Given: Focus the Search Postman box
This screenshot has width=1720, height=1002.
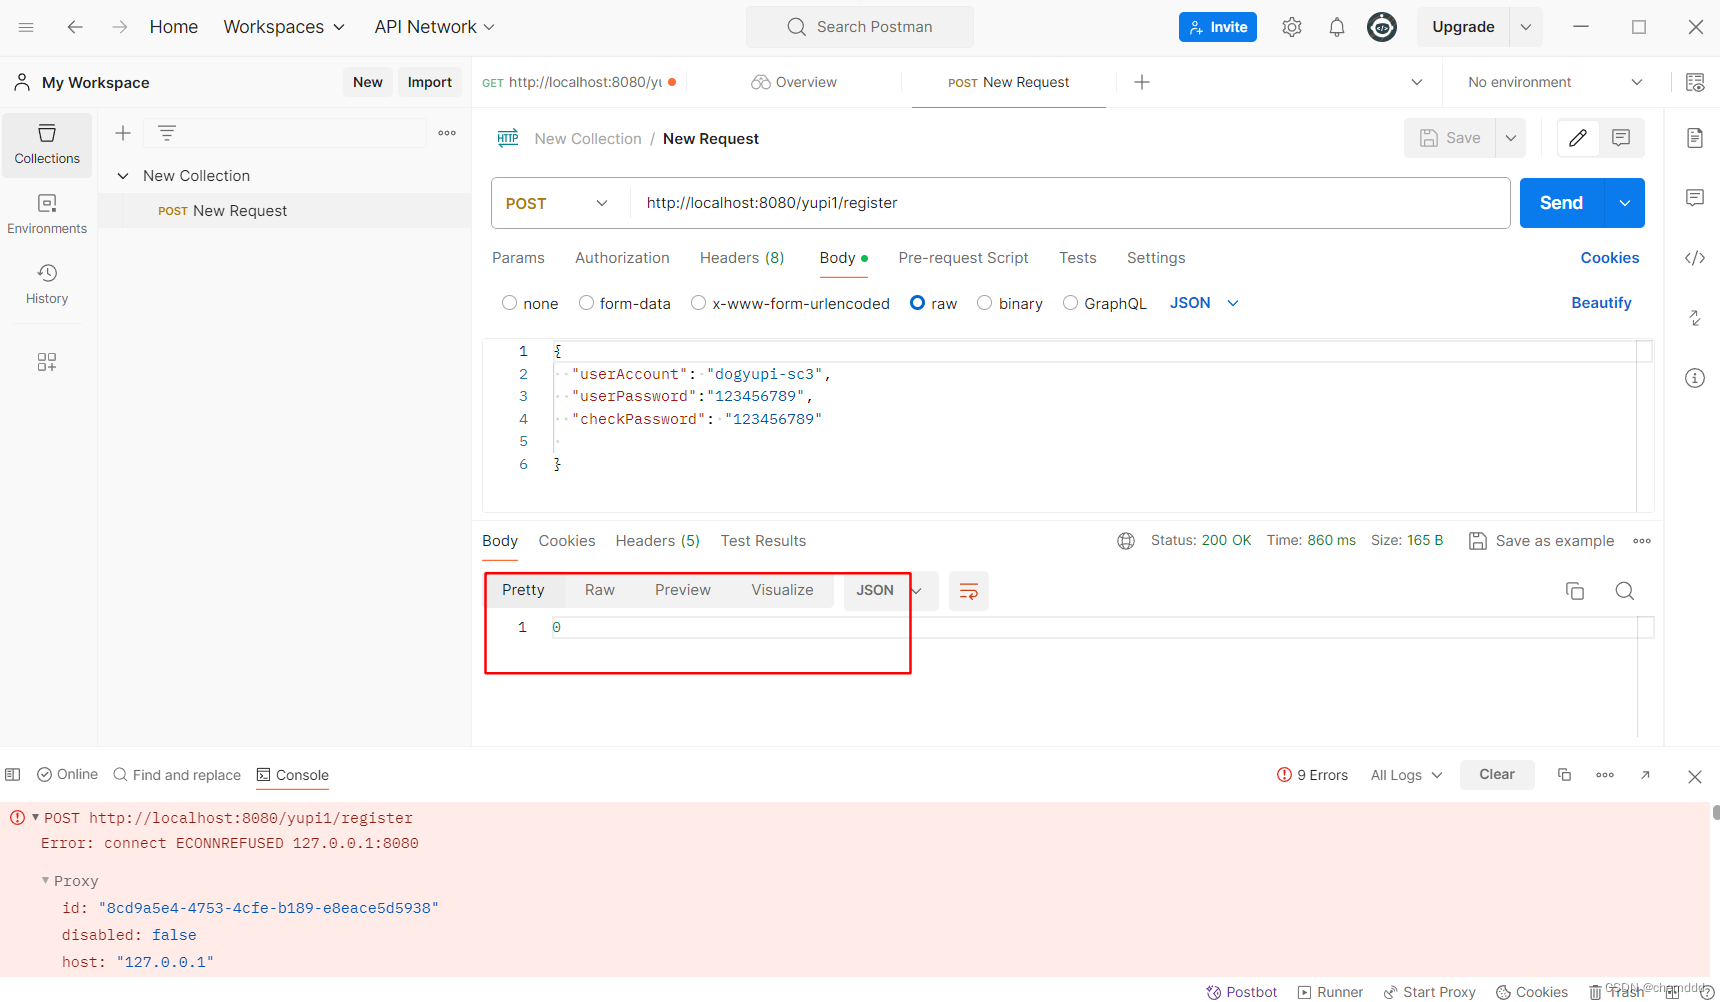Looking at the screenshot, I should [860, 27].
